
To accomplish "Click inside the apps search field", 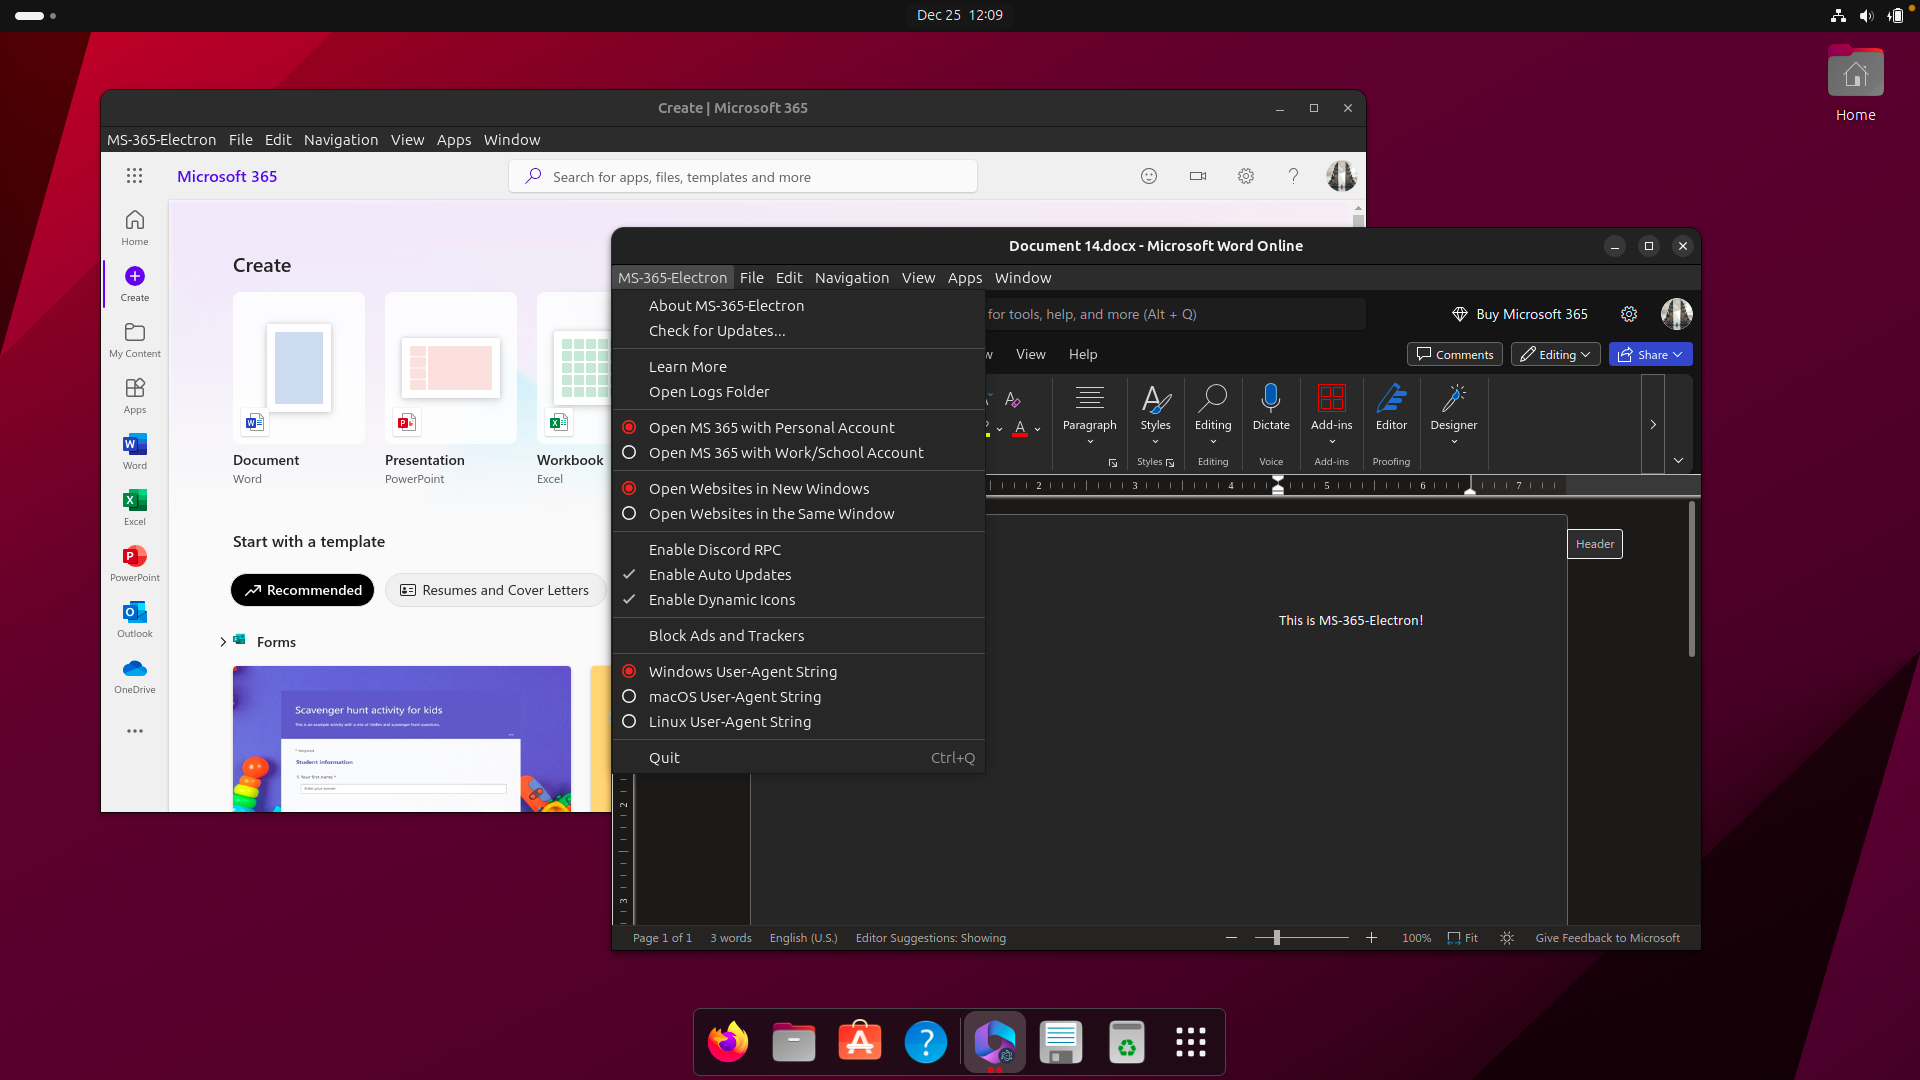I will coord(742,176).
